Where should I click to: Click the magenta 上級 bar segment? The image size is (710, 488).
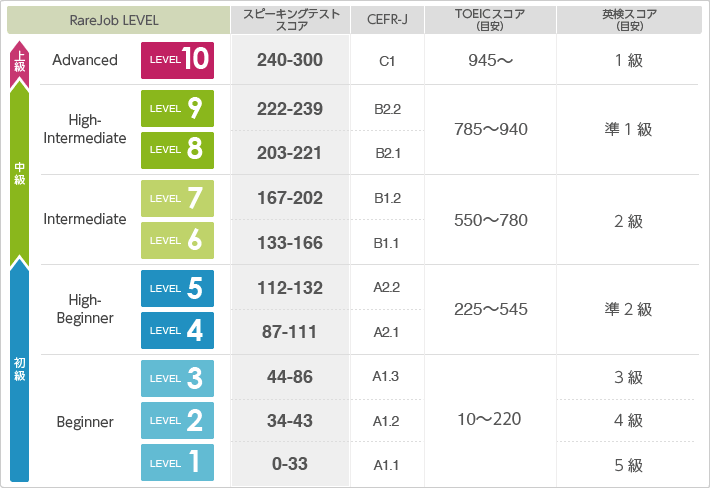click(x=20, y=62)
